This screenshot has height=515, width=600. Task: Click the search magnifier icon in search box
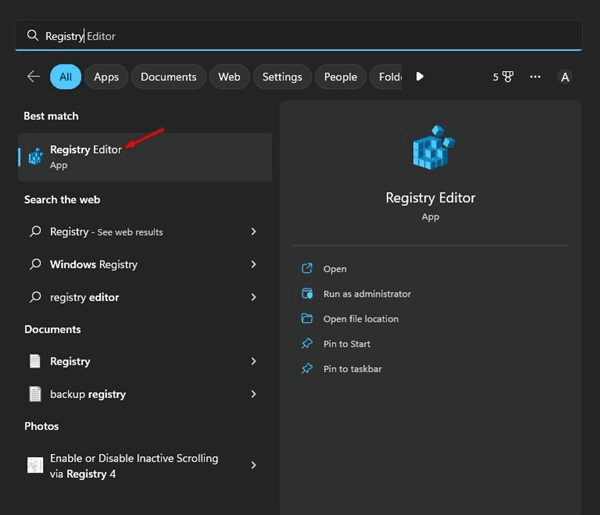[33, 36]
